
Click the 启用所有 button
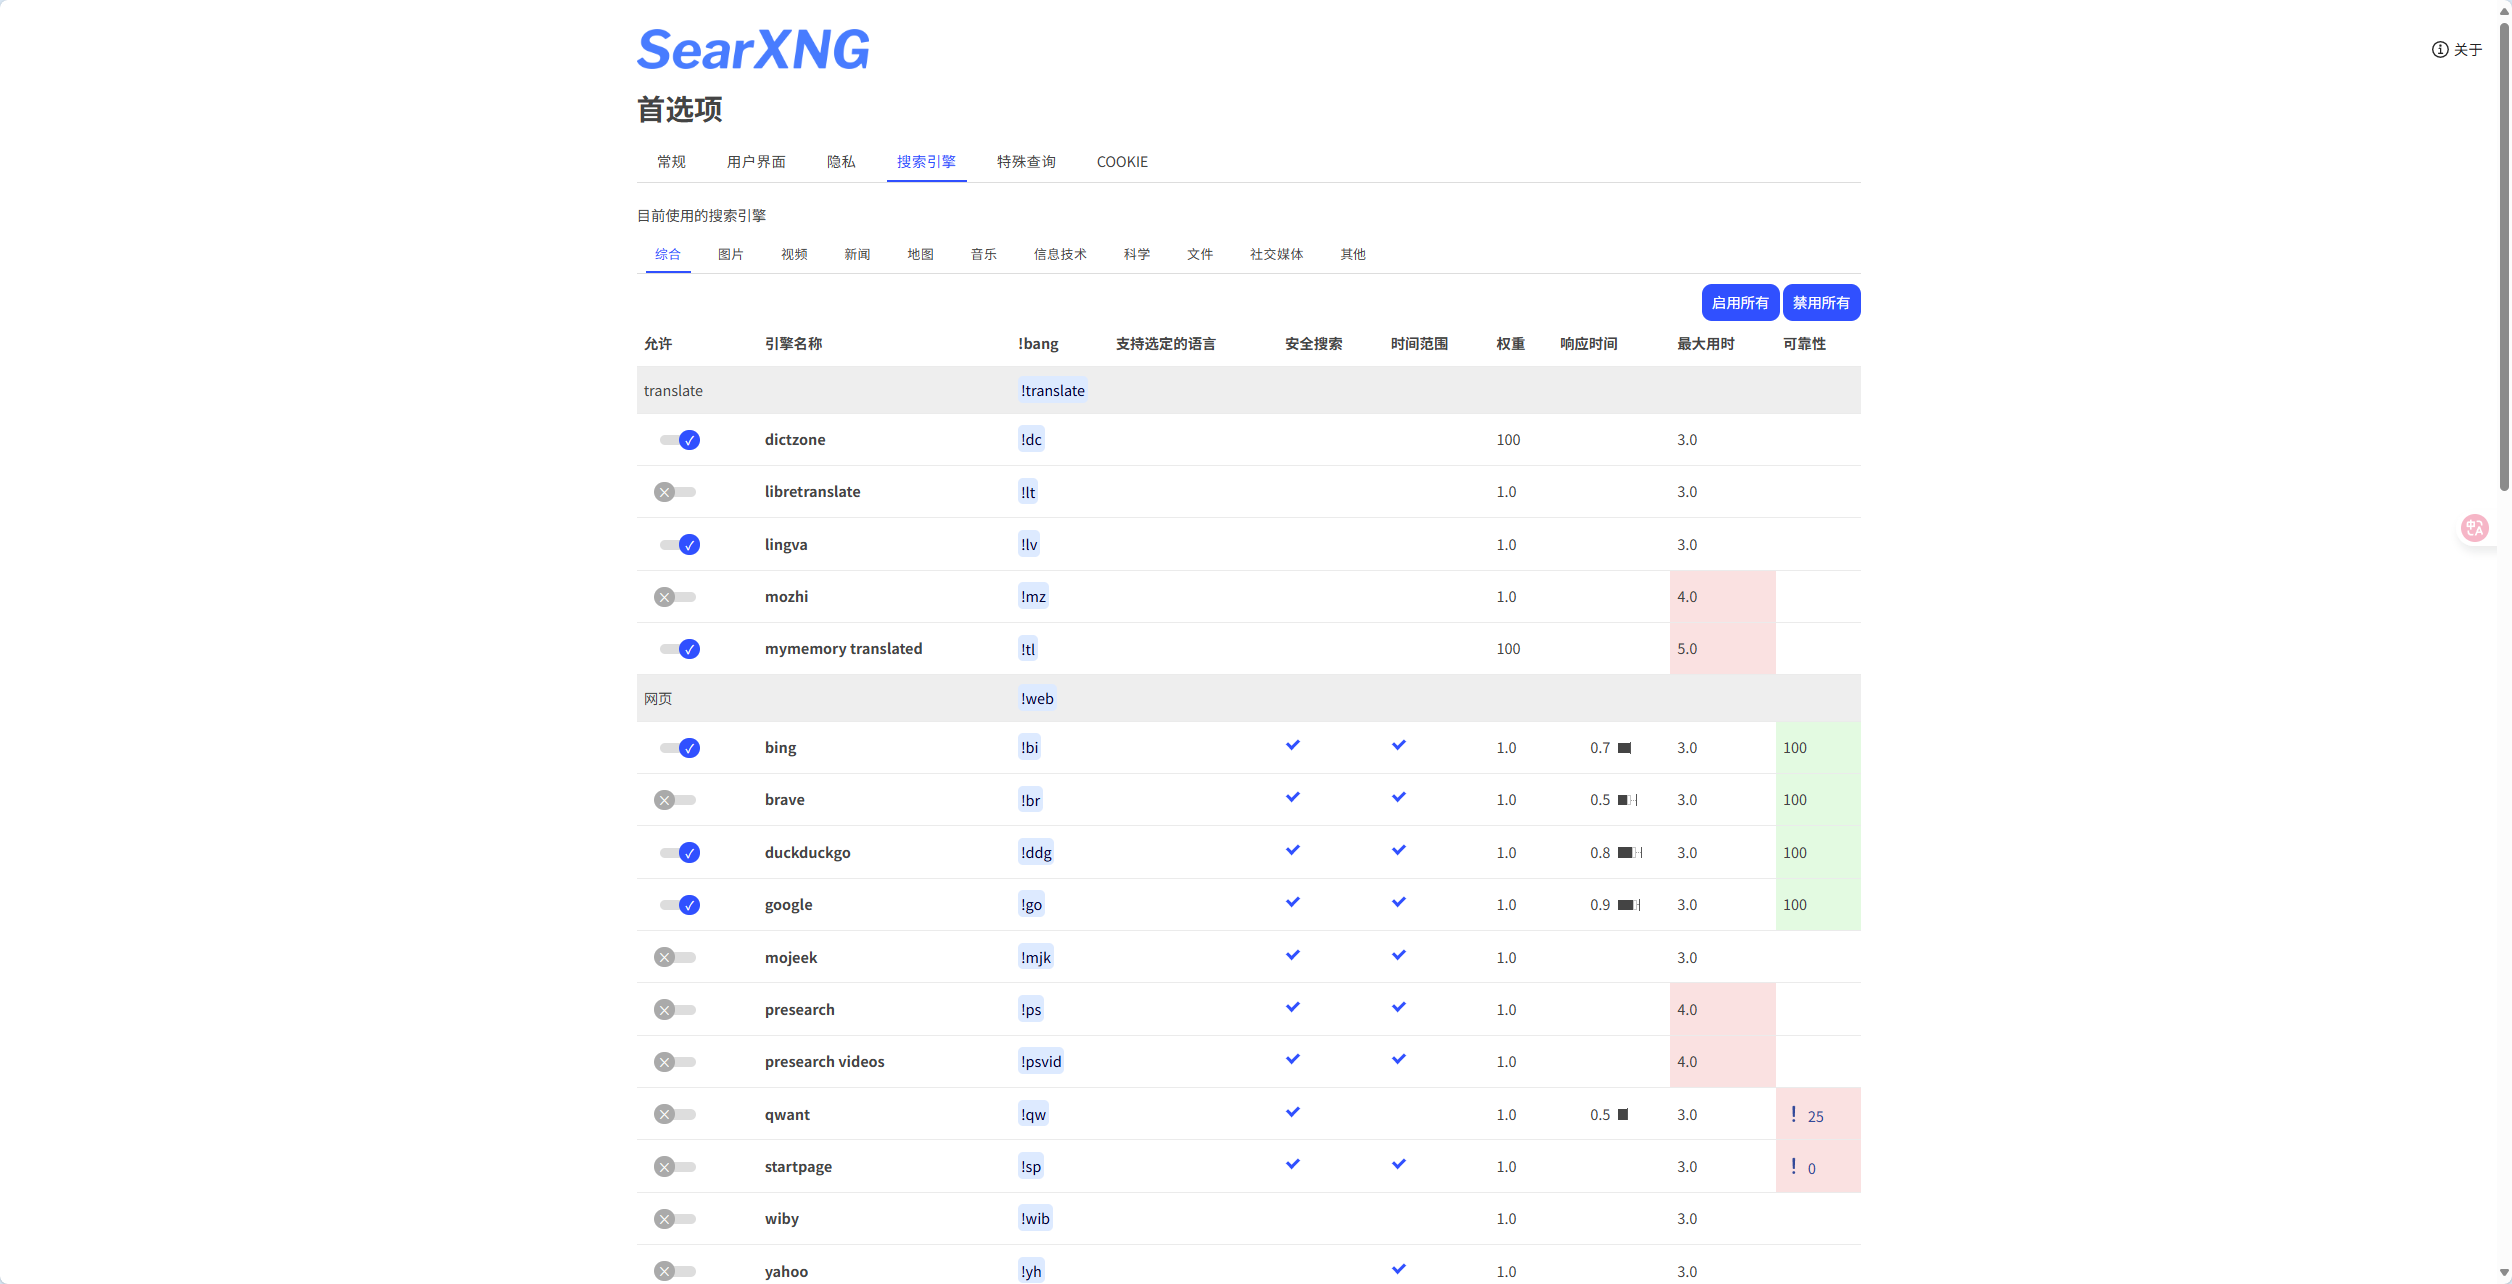point(1739,303)
